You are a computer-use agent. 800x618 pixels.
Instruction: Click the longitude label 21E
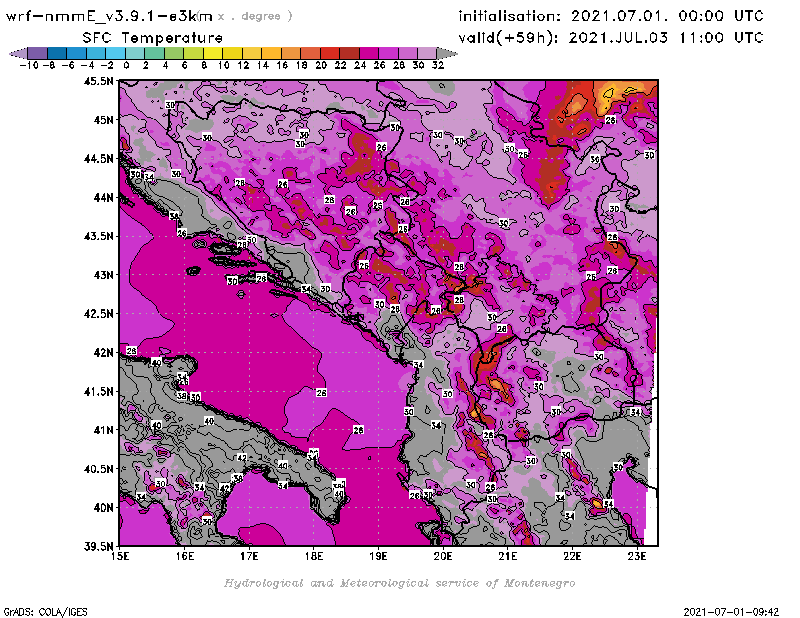pyautogui.click(x=508, y=556)
